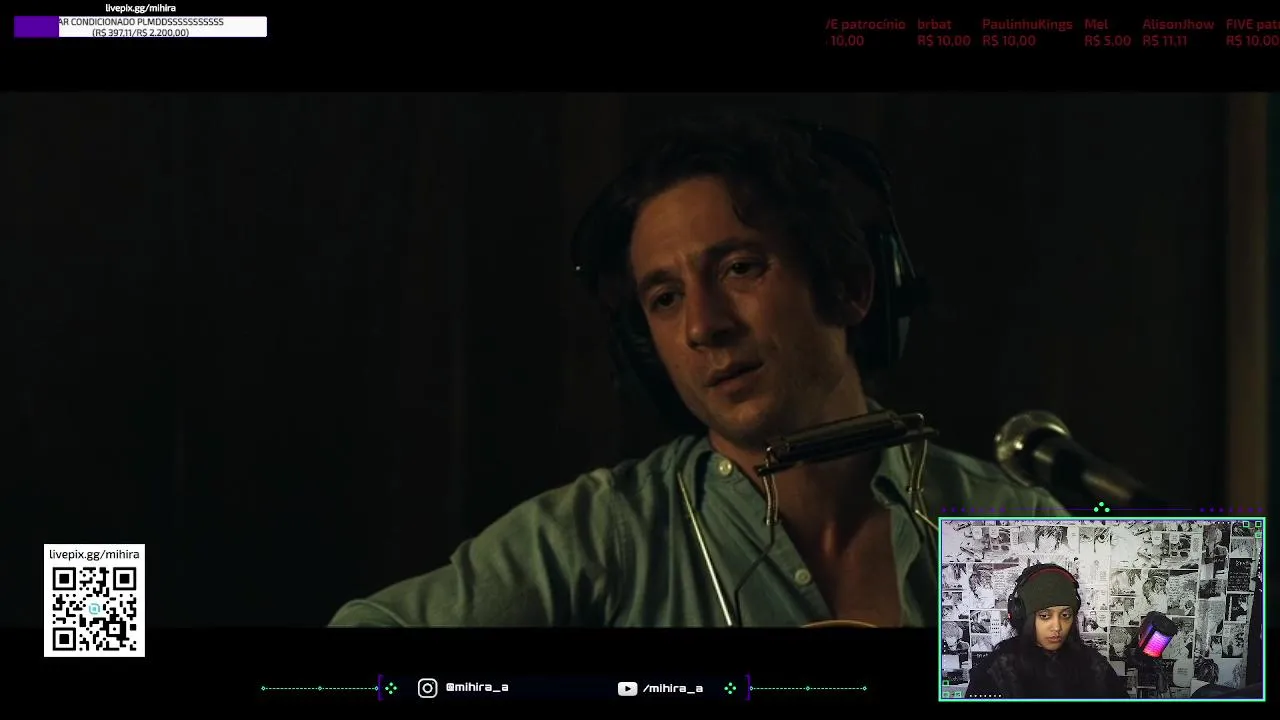This screenshot has height=720, width=1280.
Task: Click the "livepix.gg/mihira" text above goal bar
Action: point(140,8)
